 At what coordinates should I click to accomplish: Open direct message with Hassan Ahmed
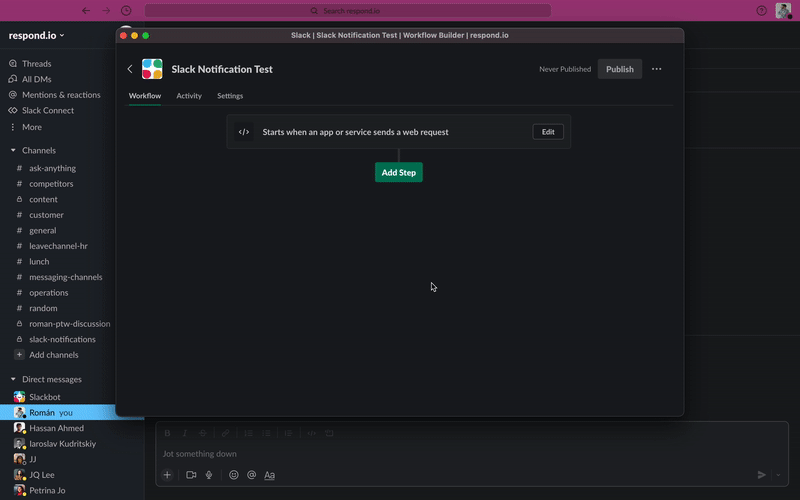coord(57,428)
